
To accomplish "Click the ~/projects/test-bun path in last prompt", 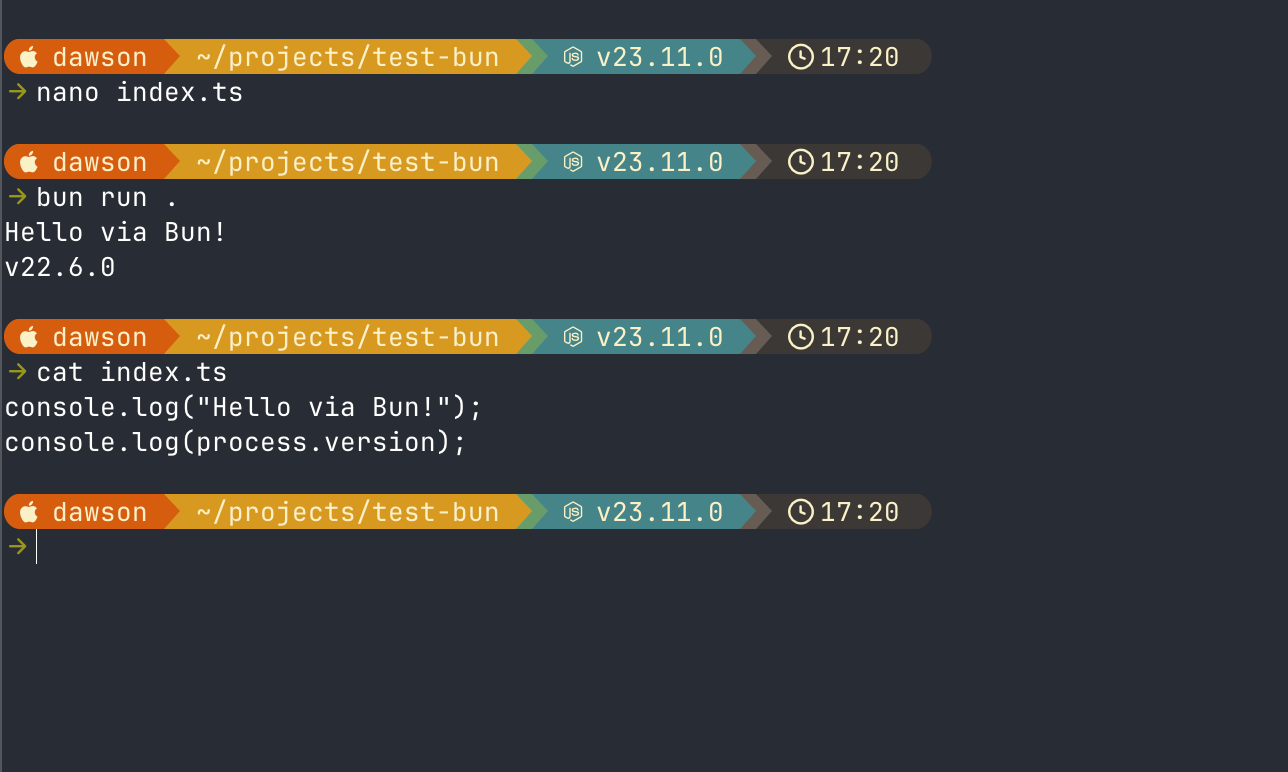I will point(347,512).
